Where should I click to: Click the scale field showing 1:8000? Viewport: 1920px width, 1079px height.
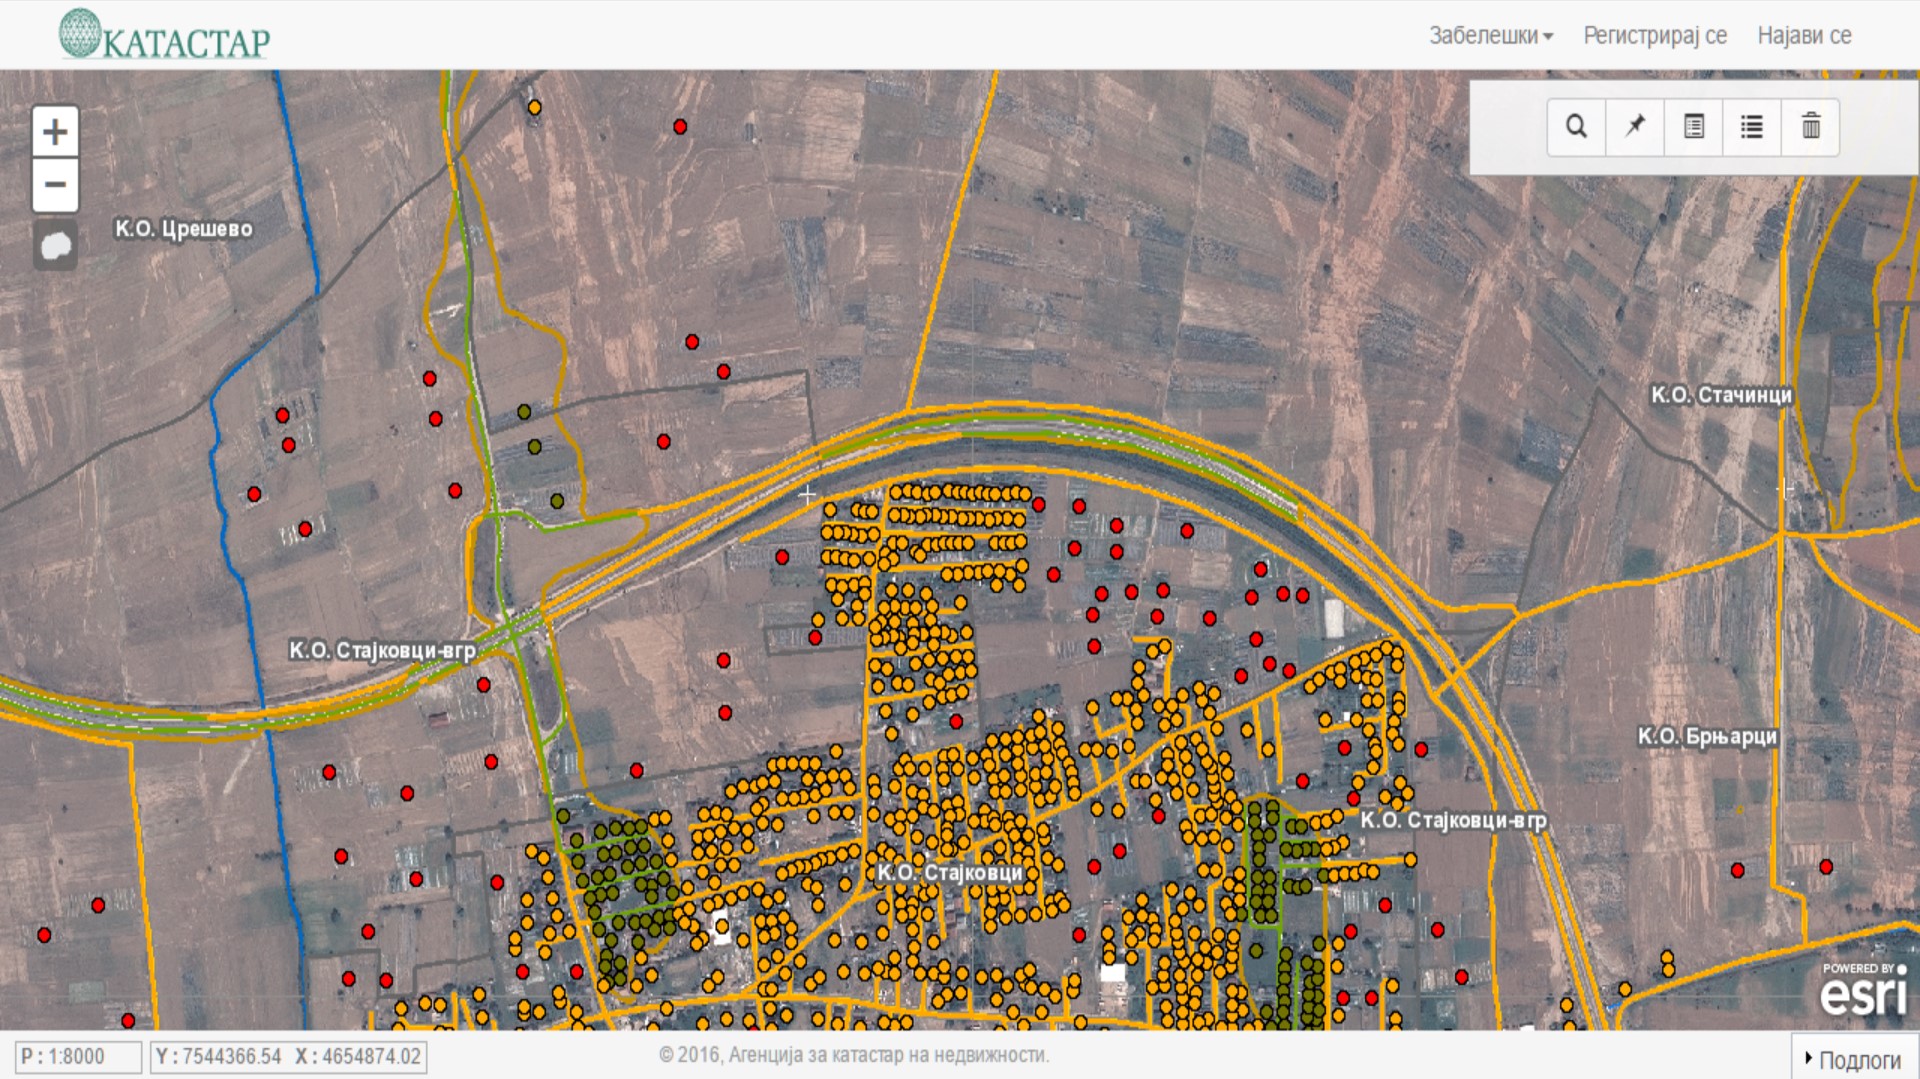pos(78,1057)
